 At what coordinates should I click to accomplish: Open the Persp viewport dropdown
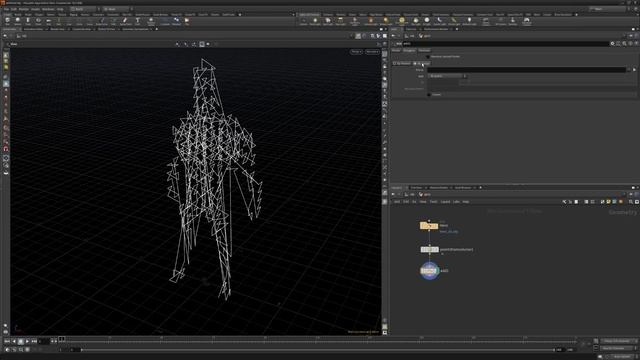pyautogui.click(x=356, y=52)
